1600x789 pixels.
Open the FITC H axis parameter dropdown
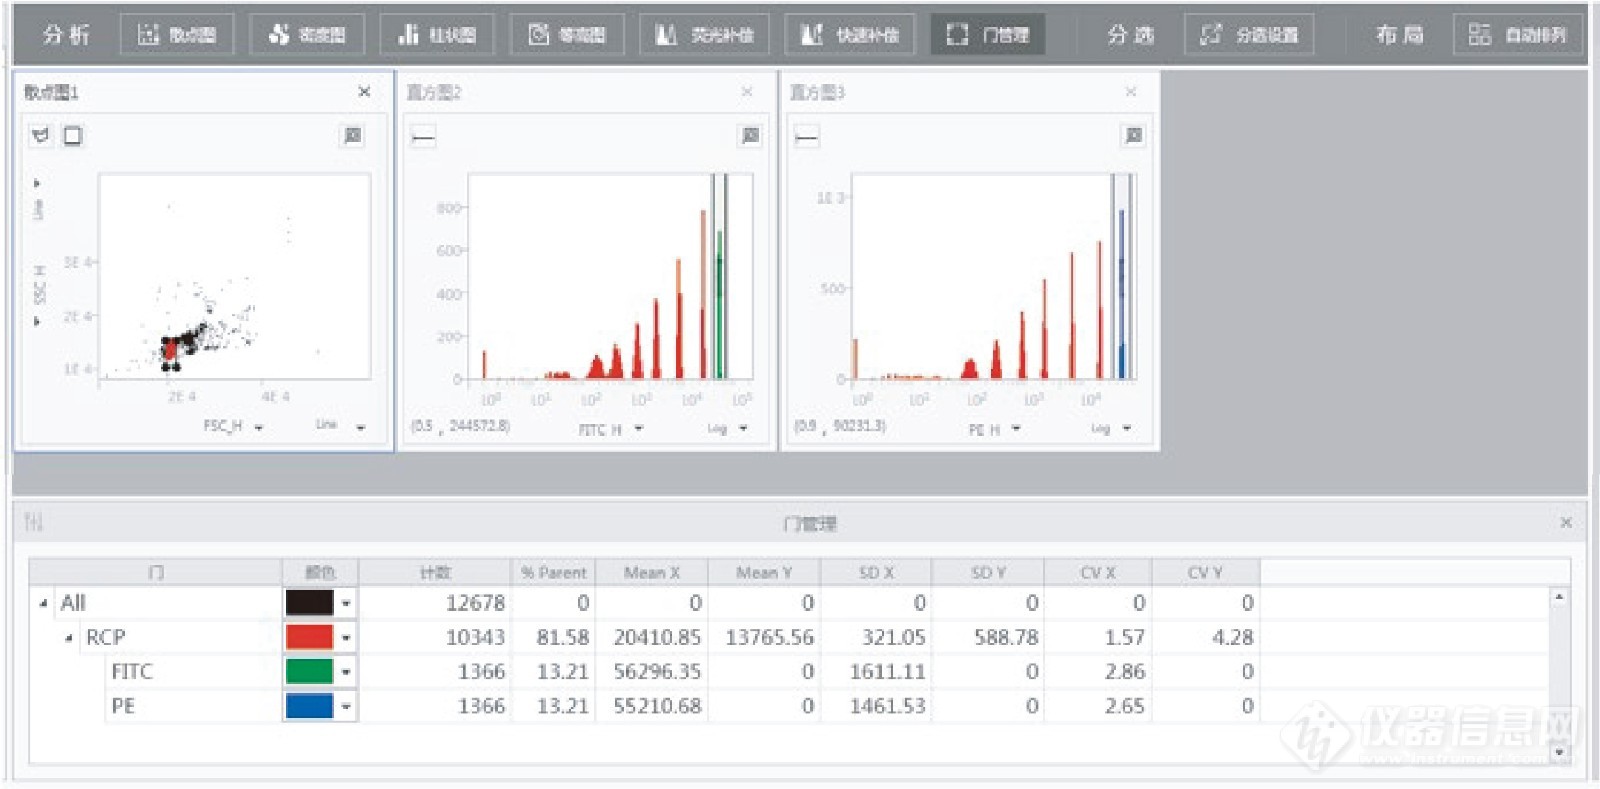[639, 428]
